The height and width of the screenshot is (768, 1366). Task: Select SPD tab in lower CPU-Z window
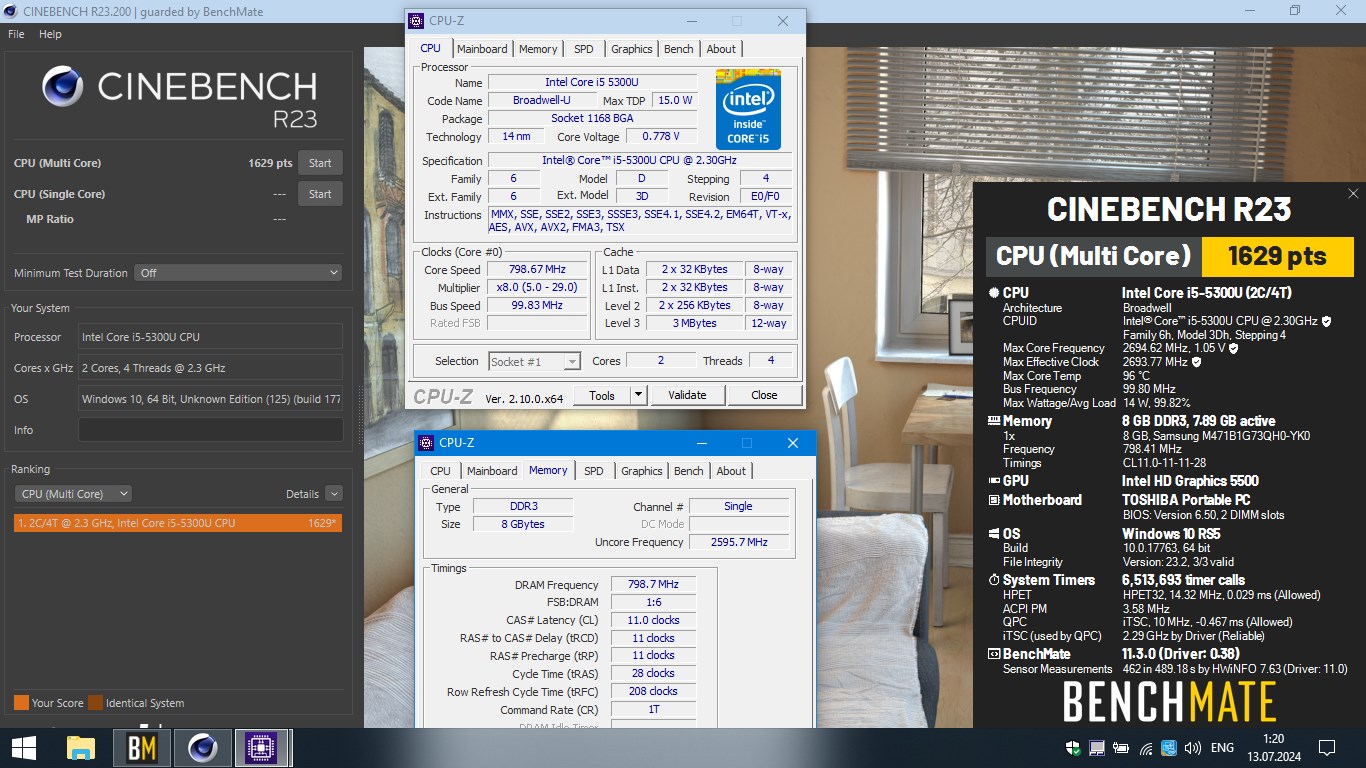pyautogui.click(x=594, y=471)
